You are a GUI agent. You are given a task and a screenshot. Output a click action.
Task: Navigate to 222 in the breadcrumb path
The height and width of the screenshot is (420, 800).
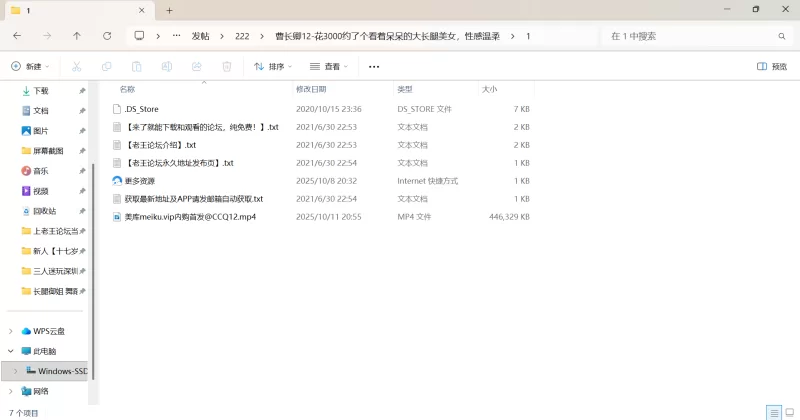point(242,35)
